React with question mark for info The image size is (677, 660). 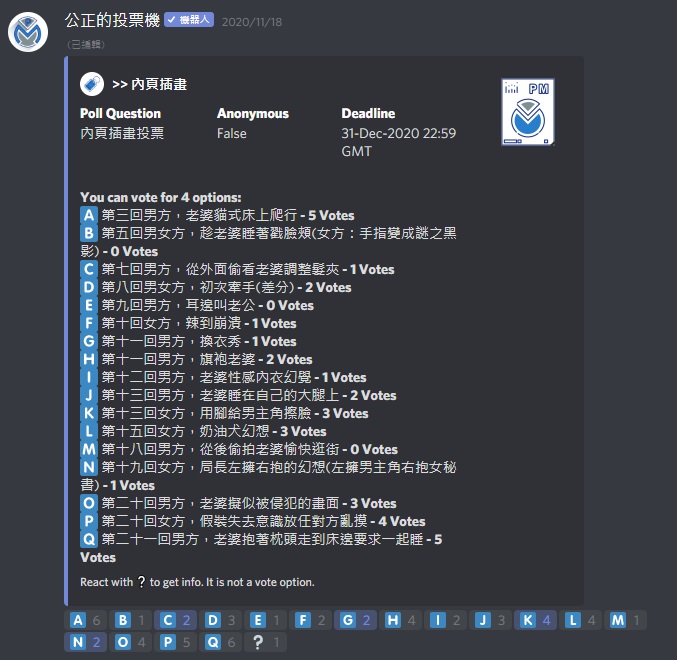(x=265, y=642)
